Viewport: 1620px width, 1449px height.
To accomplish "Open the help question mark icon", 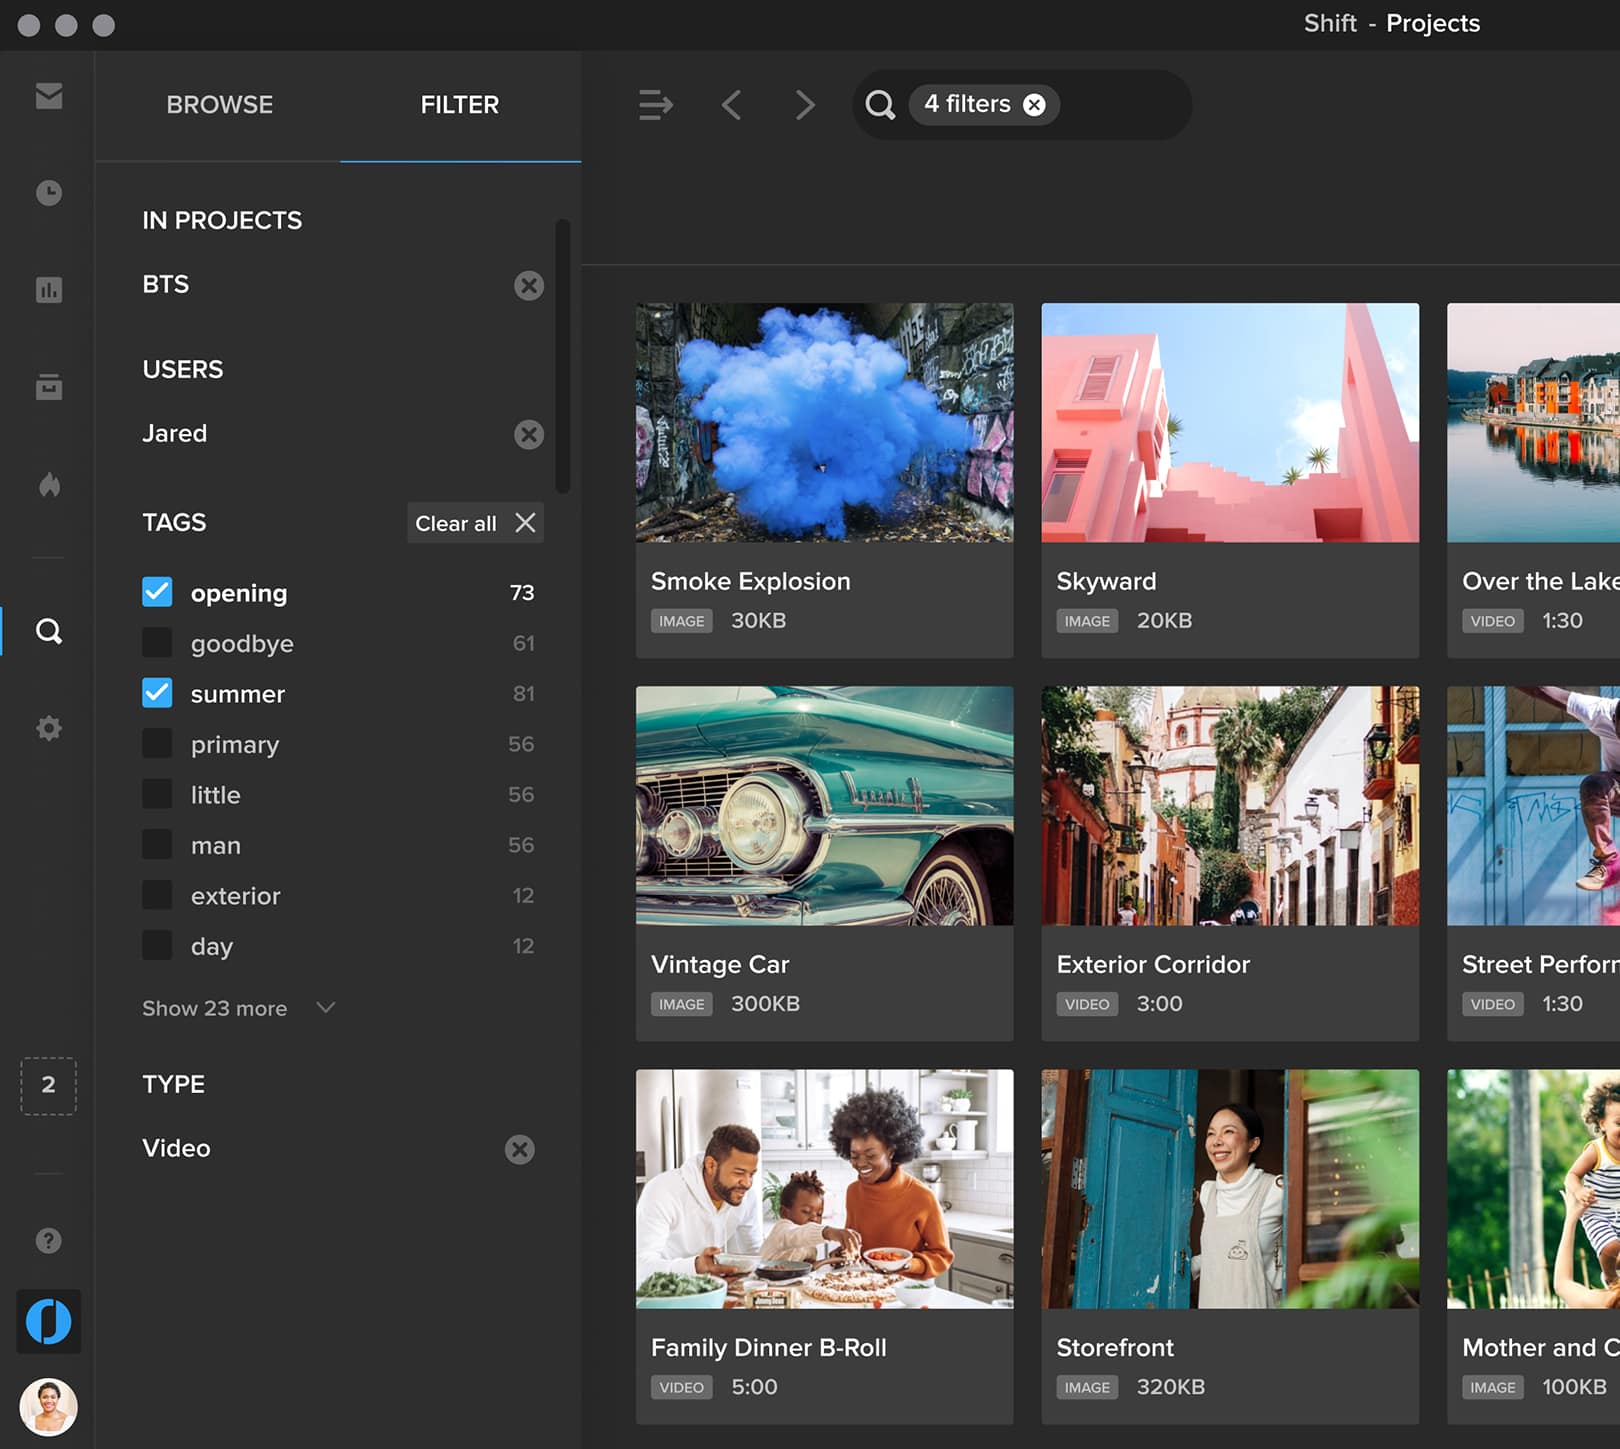I will [48, 1241].
